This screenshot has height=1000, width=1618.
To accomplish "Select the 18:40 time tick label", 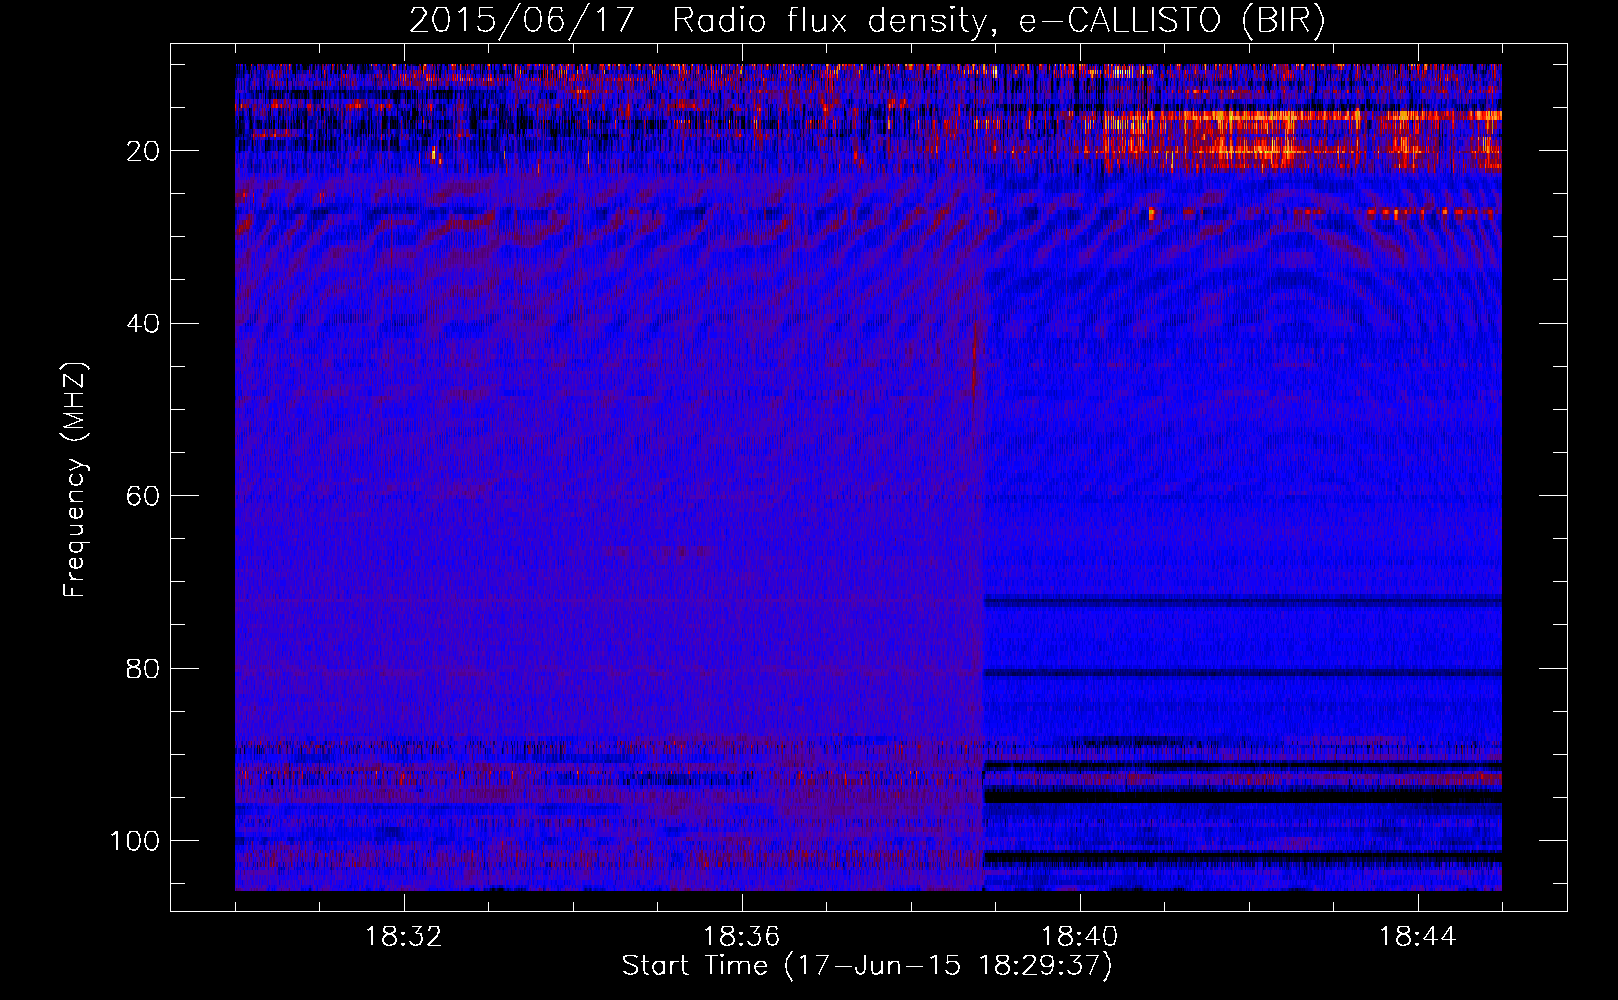I will coord(1079,937).
